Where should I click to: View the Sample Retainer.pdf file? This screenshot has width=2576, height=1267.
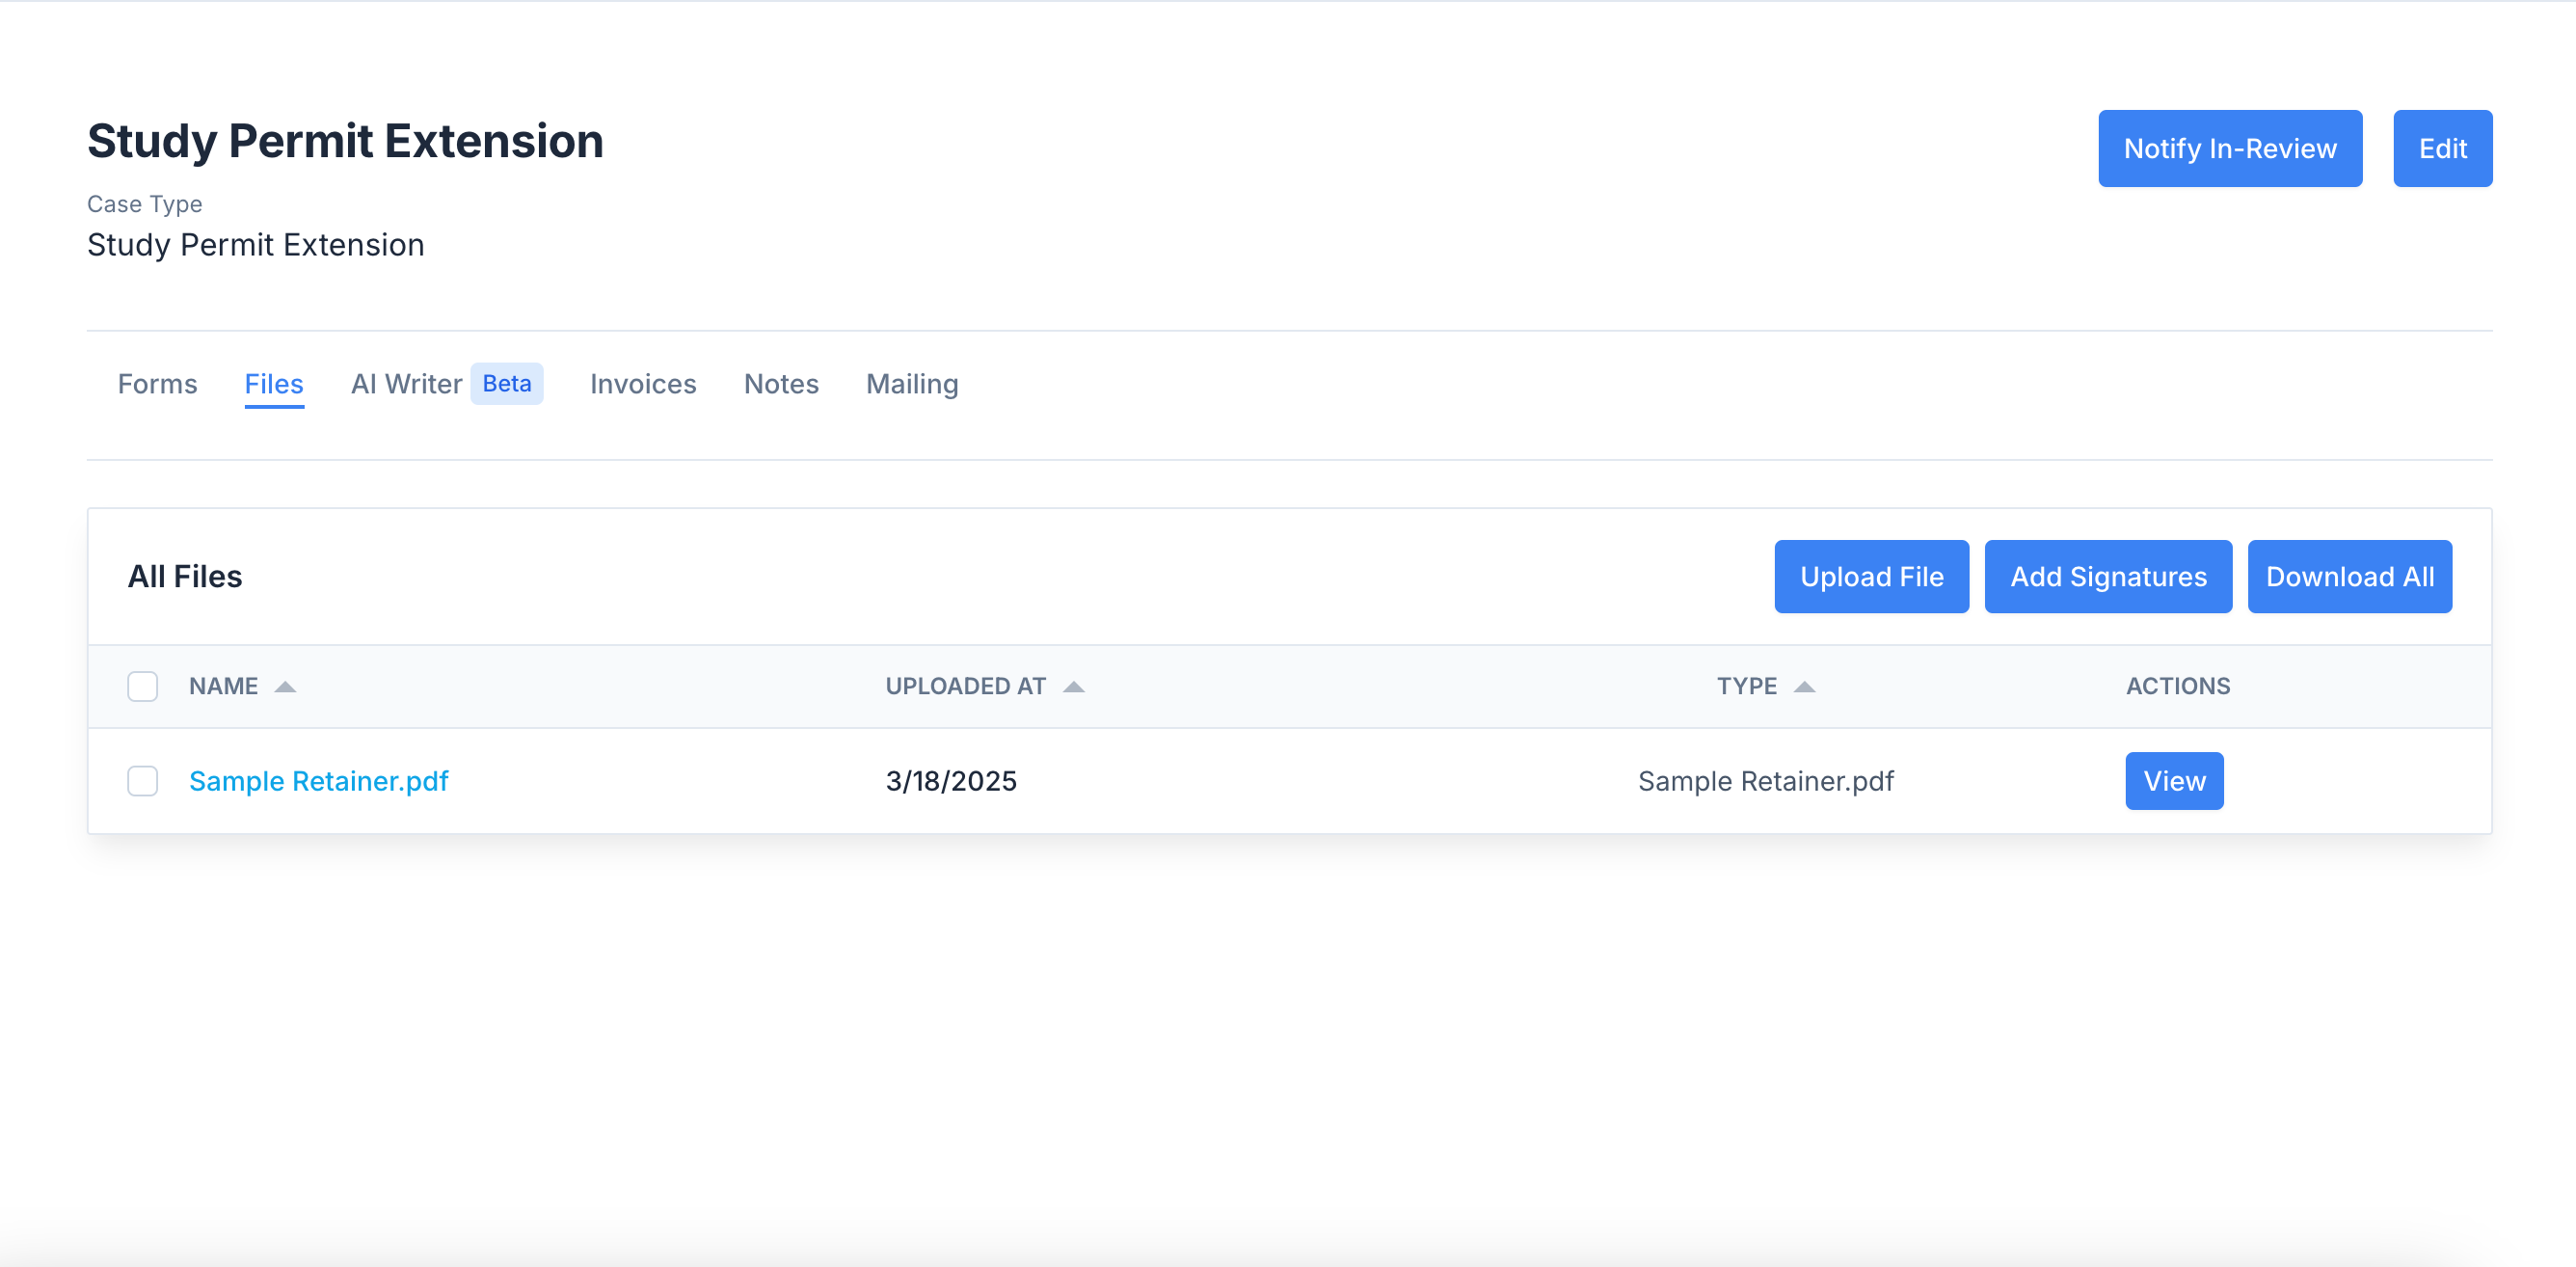coord(2174,781)
